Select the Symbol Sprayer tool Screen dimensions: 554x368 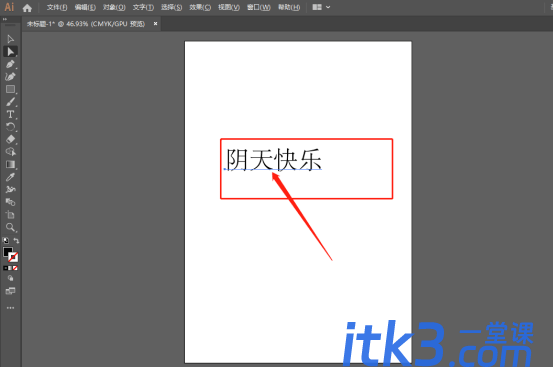click(10, 190)
